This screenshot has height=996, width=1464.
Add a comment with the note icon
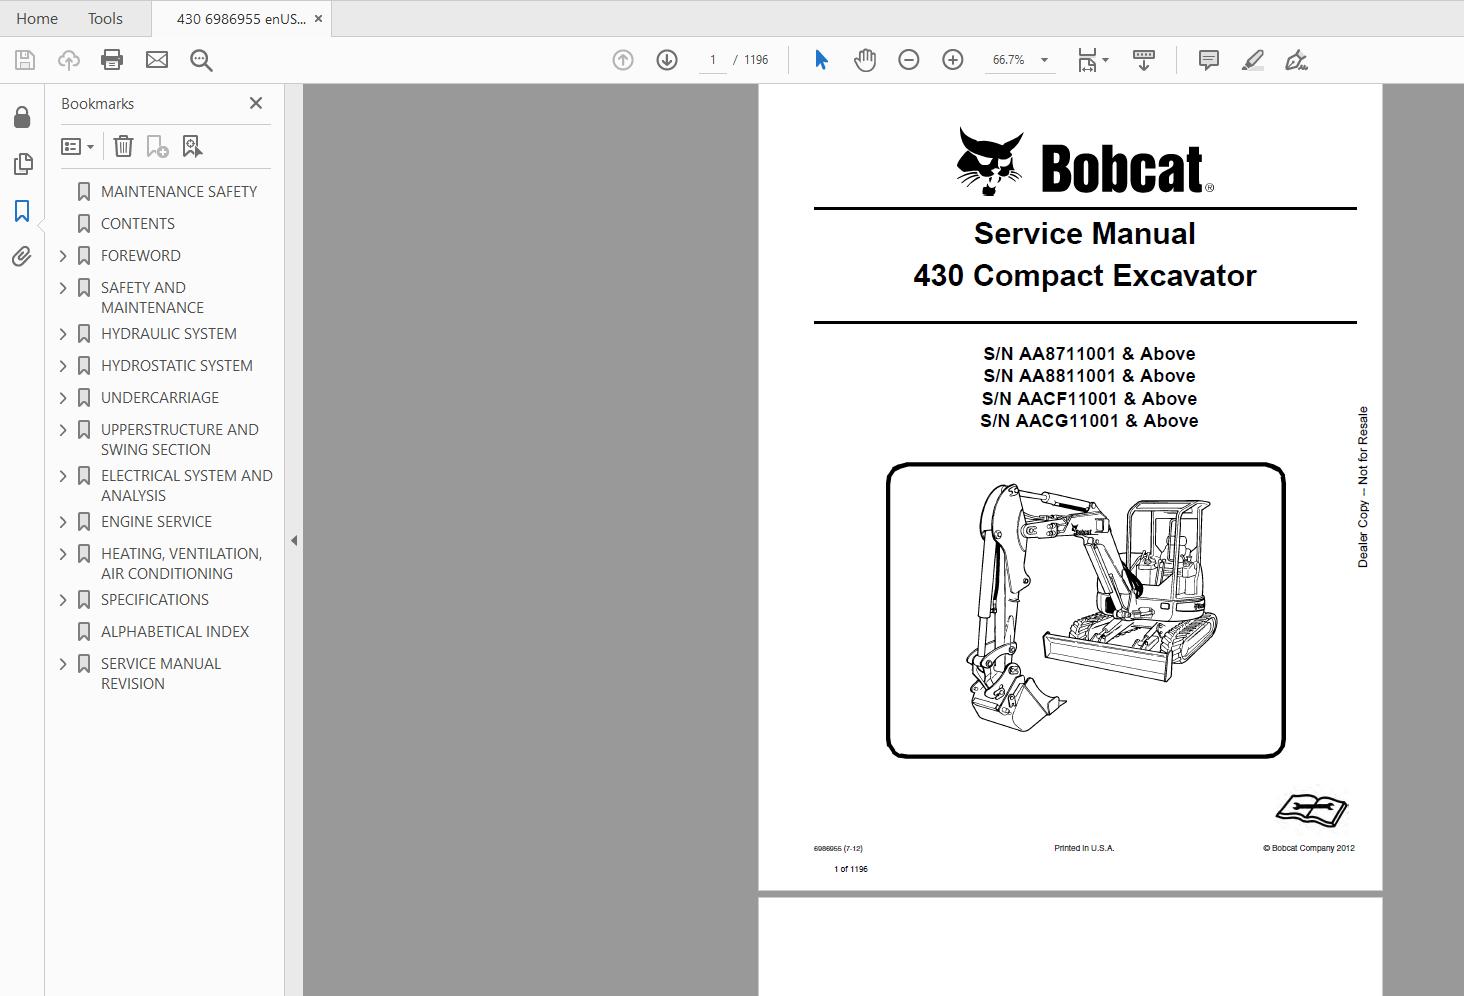(1209, 60)
